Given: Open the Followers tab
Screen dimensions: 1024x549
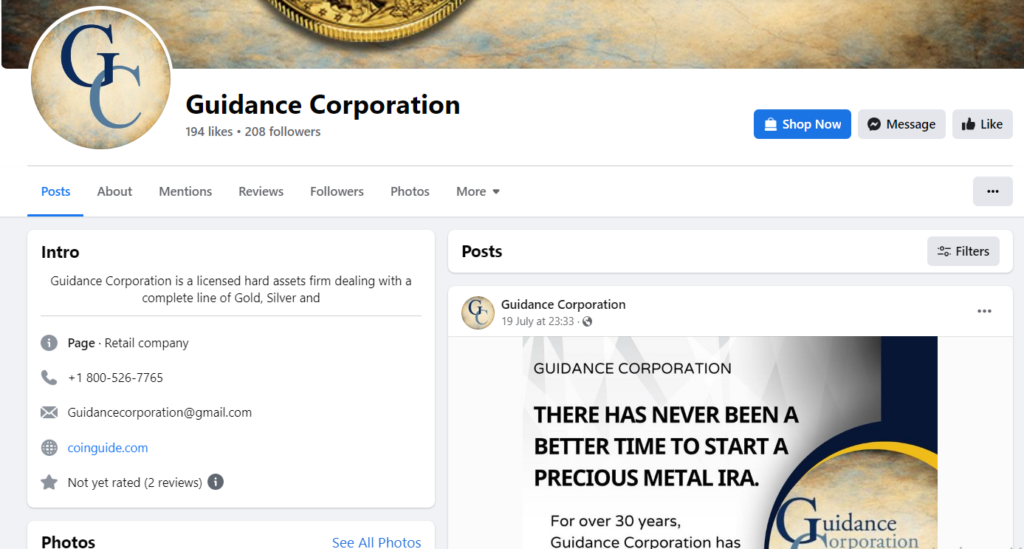Looking at the screenshot, I should 337,191.
